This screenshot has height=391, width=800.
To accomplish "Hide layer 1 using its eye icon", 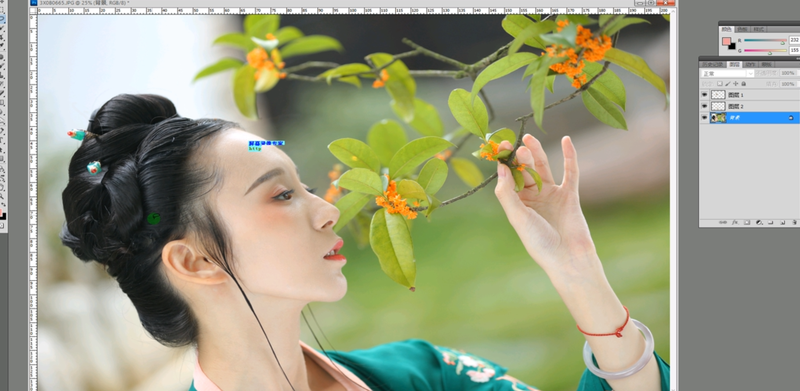I will pyautogui.click(x=705, y=94).
